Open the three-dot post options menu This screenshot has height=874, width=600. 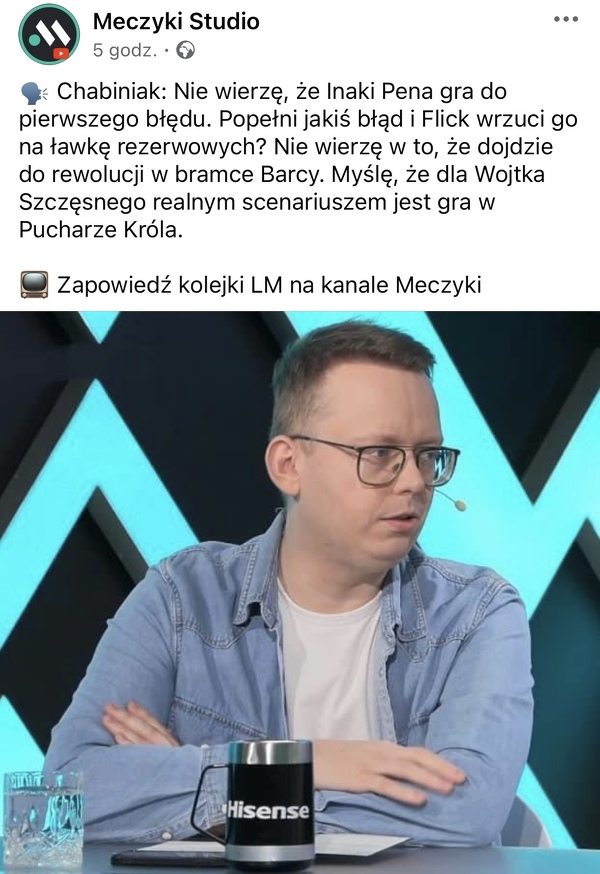pyautogui.click(x=565, y=20)
